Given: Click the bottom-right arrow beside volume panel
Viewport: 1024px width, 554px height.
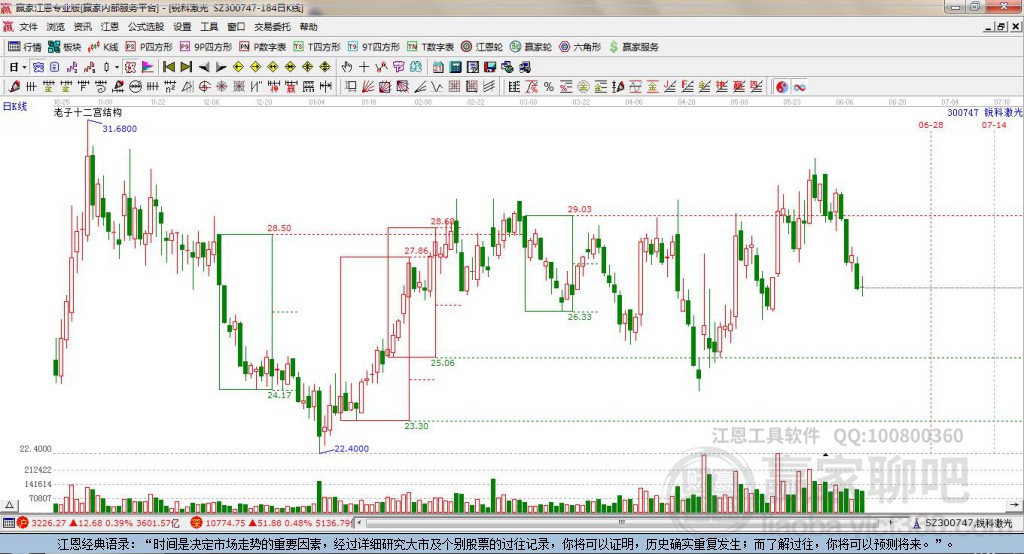Looking at the screenshot, I should (1014, 505).
